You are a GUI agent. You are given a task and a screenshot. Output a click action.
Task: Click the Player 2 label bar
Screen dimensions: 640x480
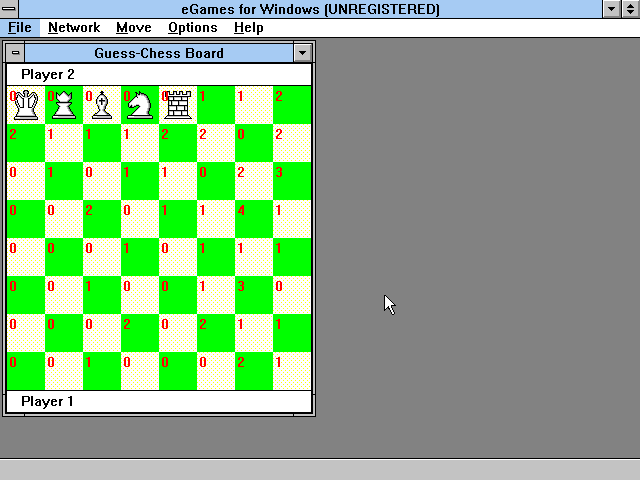159,75
